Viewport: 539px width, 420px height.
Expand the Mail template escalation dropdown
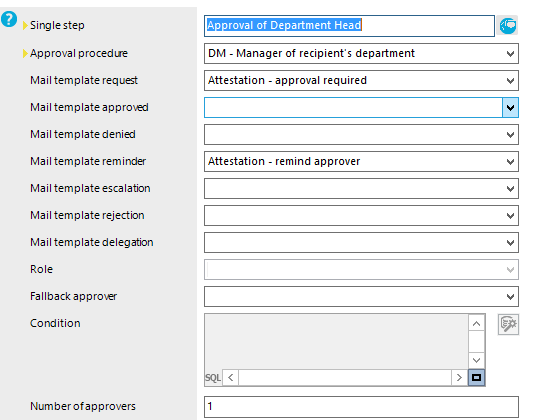click(510, 188)
